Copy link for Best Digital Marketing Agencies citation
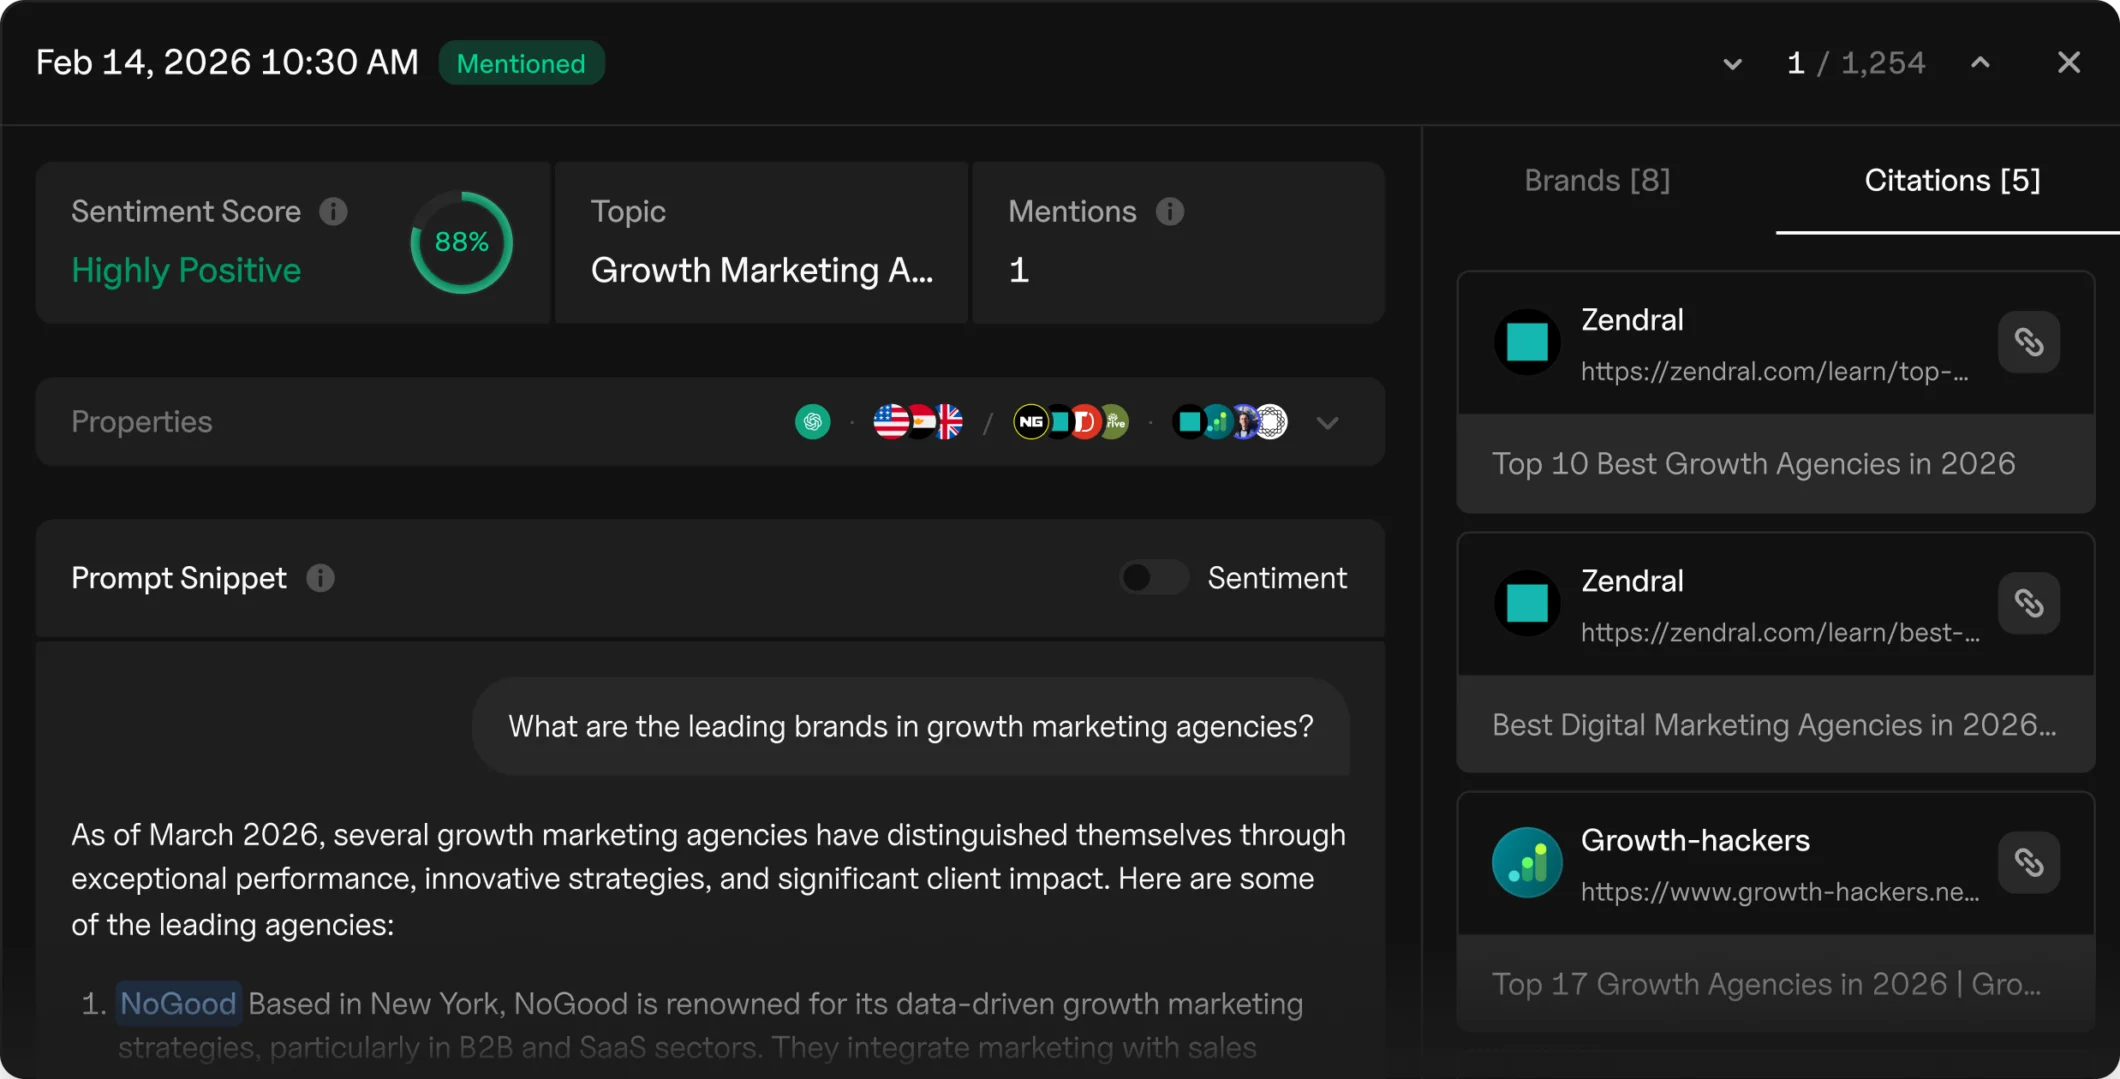The height and width of the screenshot is (1079, 2120). click(2028, 603)
